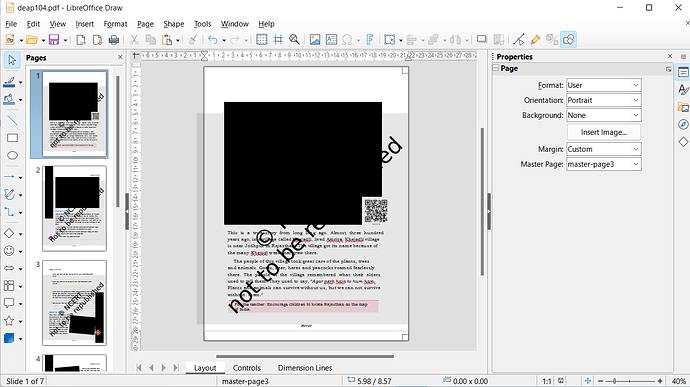Screen dimensions: 690x387
Task: Click the zoom slider in status bar
Action: (x=630, y=381)
